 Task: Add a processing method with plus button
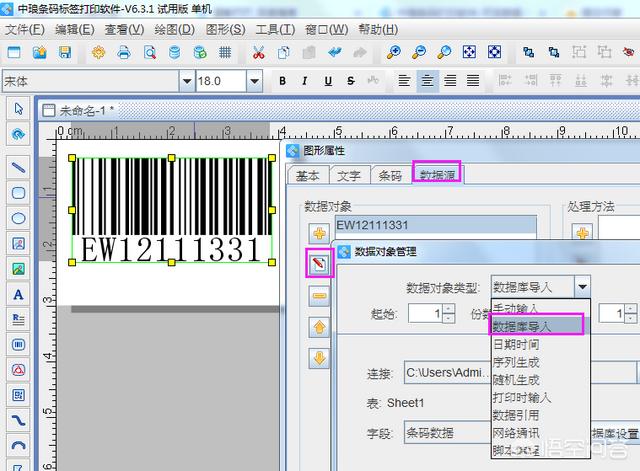tap(582, 233)
